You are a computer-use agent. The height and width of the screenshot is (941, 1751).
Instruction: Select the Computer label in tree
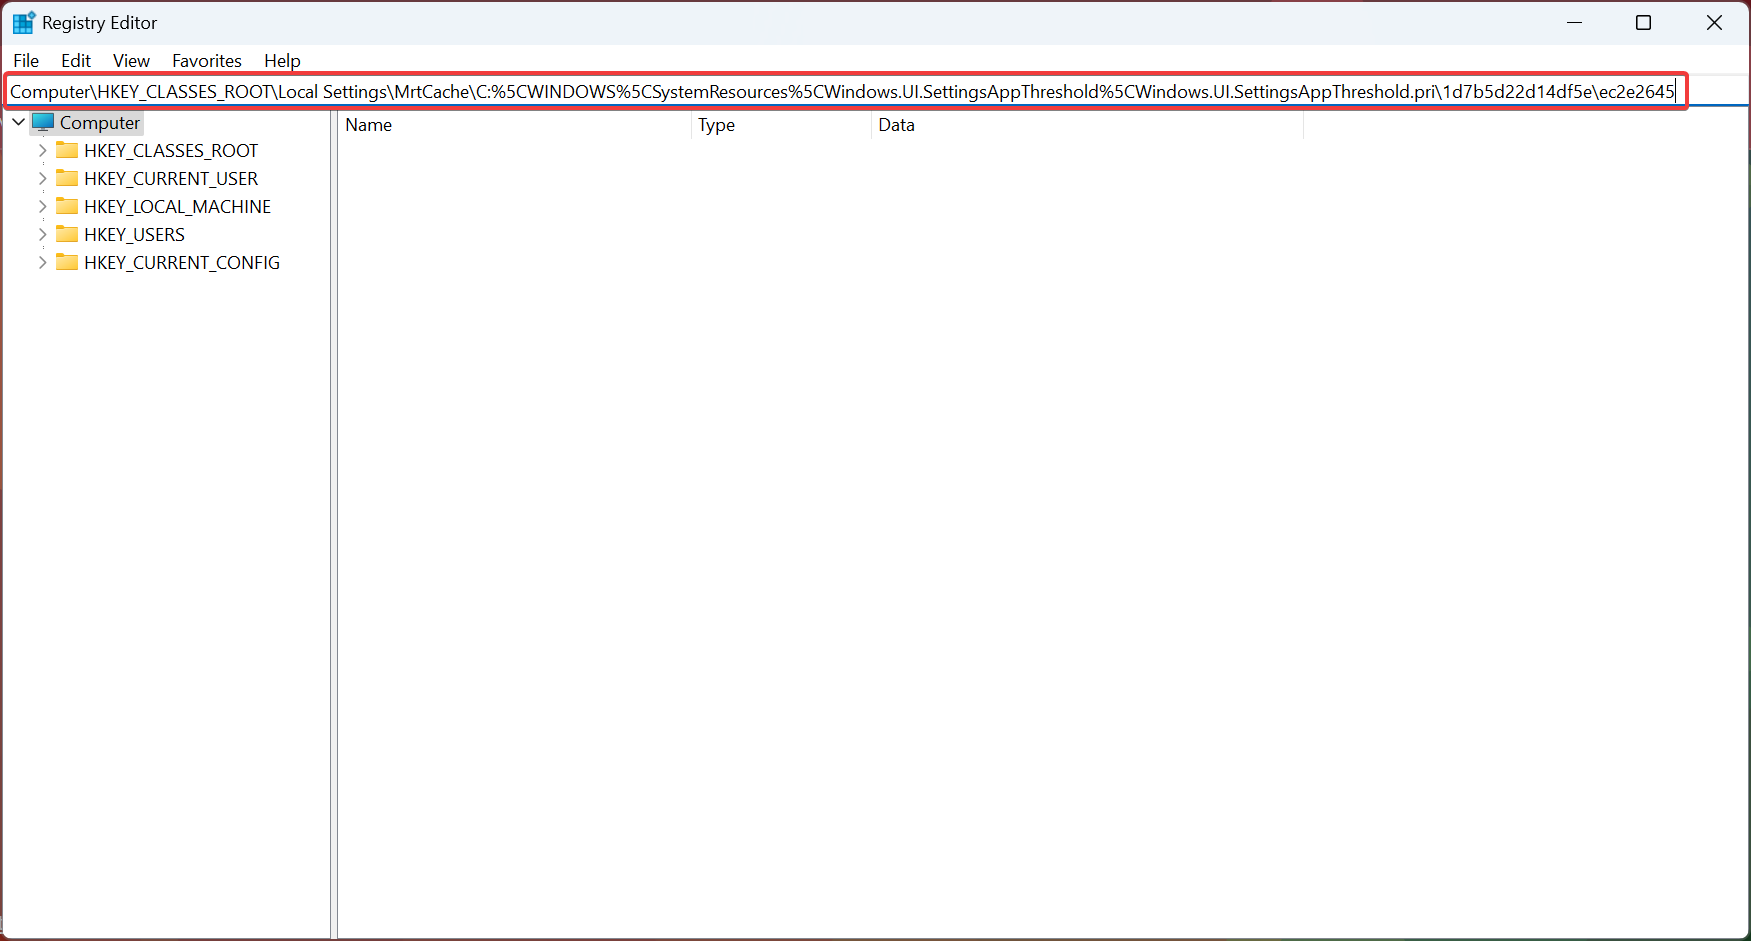(x=100, y=123)
